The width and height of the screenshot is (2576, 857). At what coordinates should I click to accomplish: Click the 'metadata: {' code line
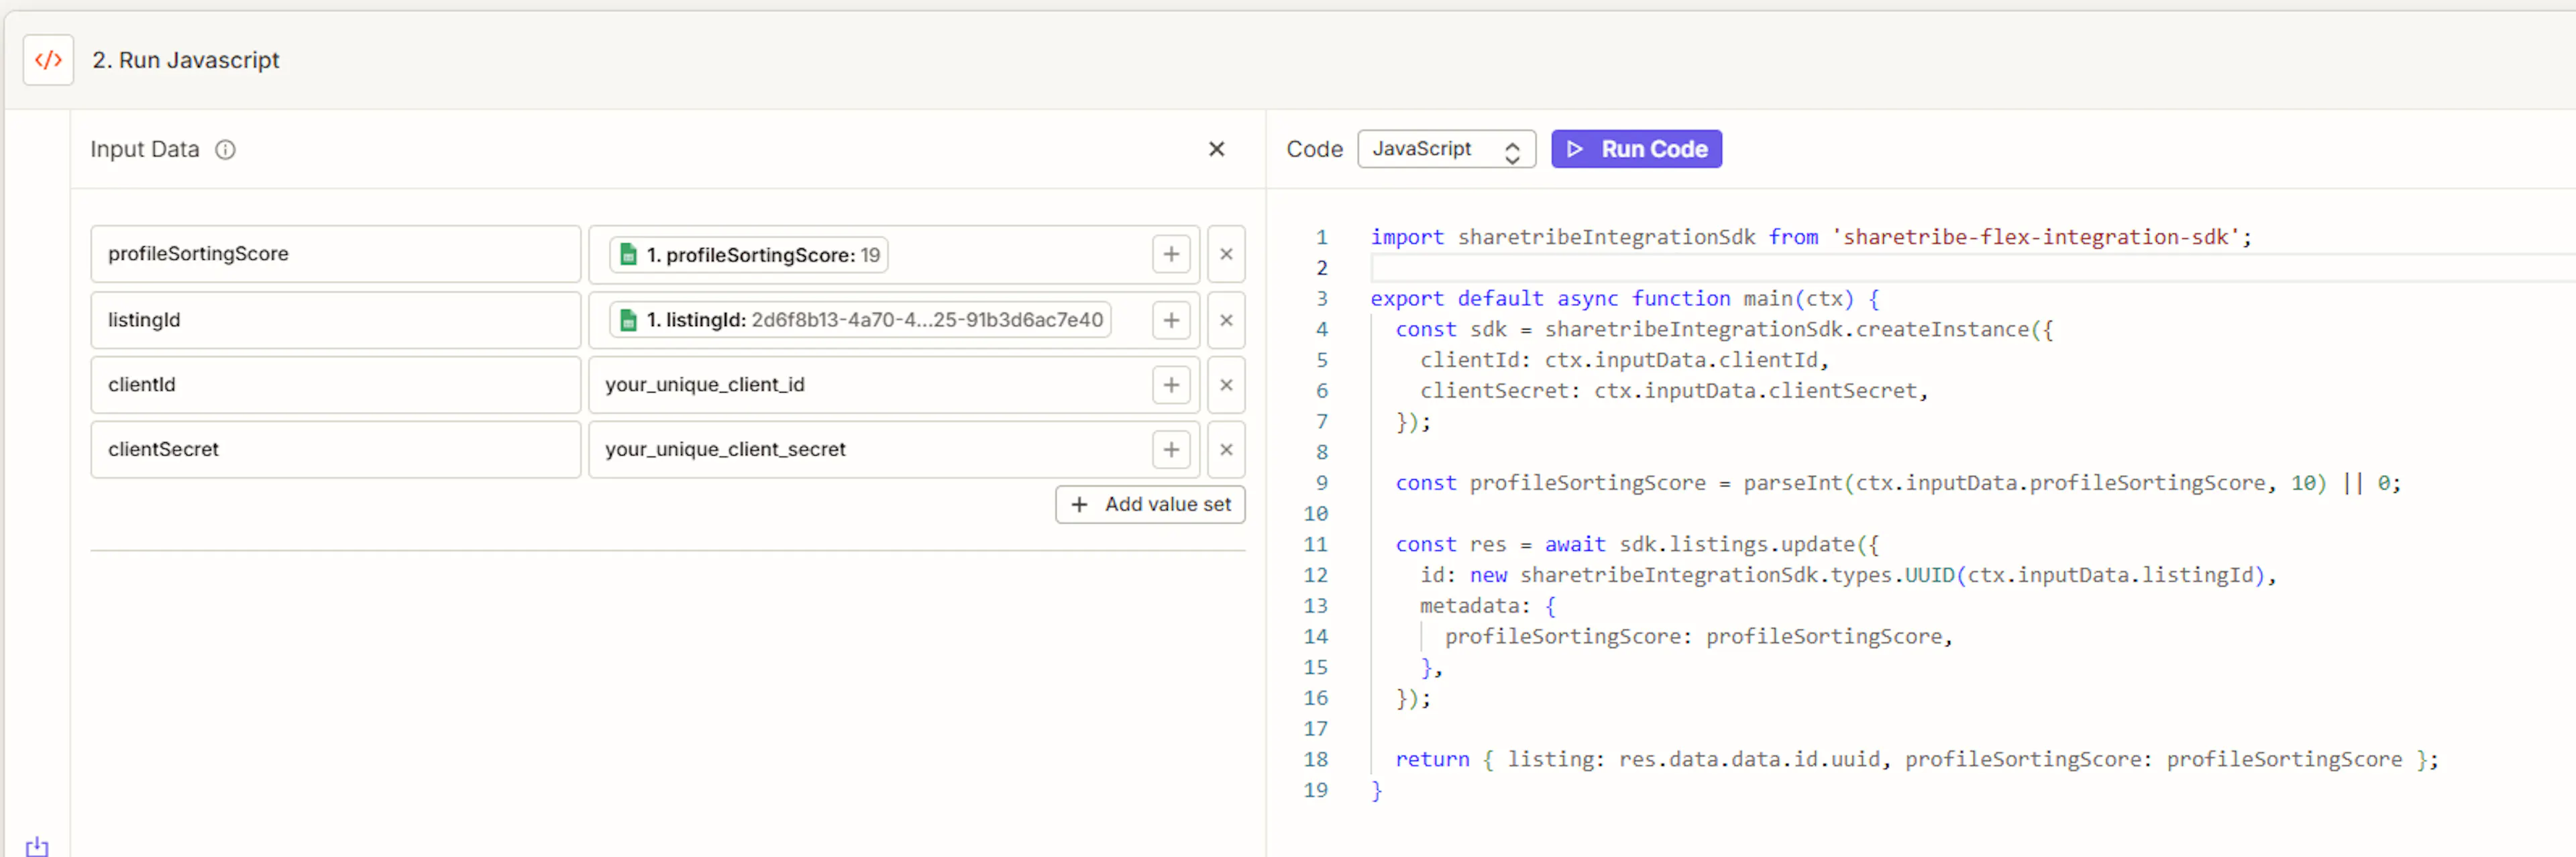coord(1487,606)
